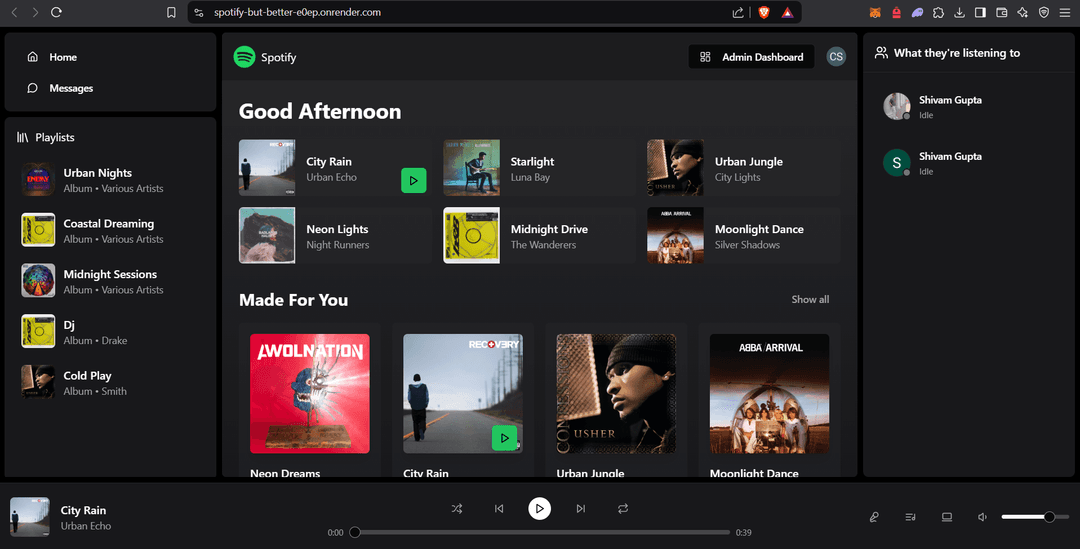Open the browser sidebar panel icon

coord(980,12)
